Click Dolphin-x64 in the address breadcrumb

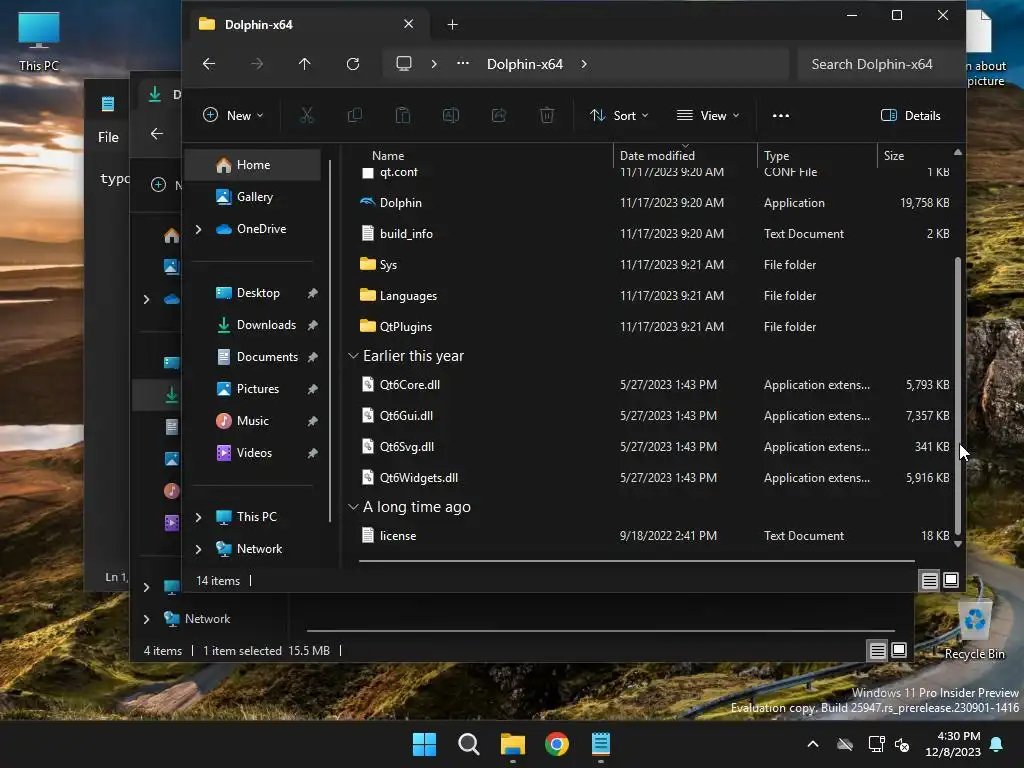click(x=524, y=64)
